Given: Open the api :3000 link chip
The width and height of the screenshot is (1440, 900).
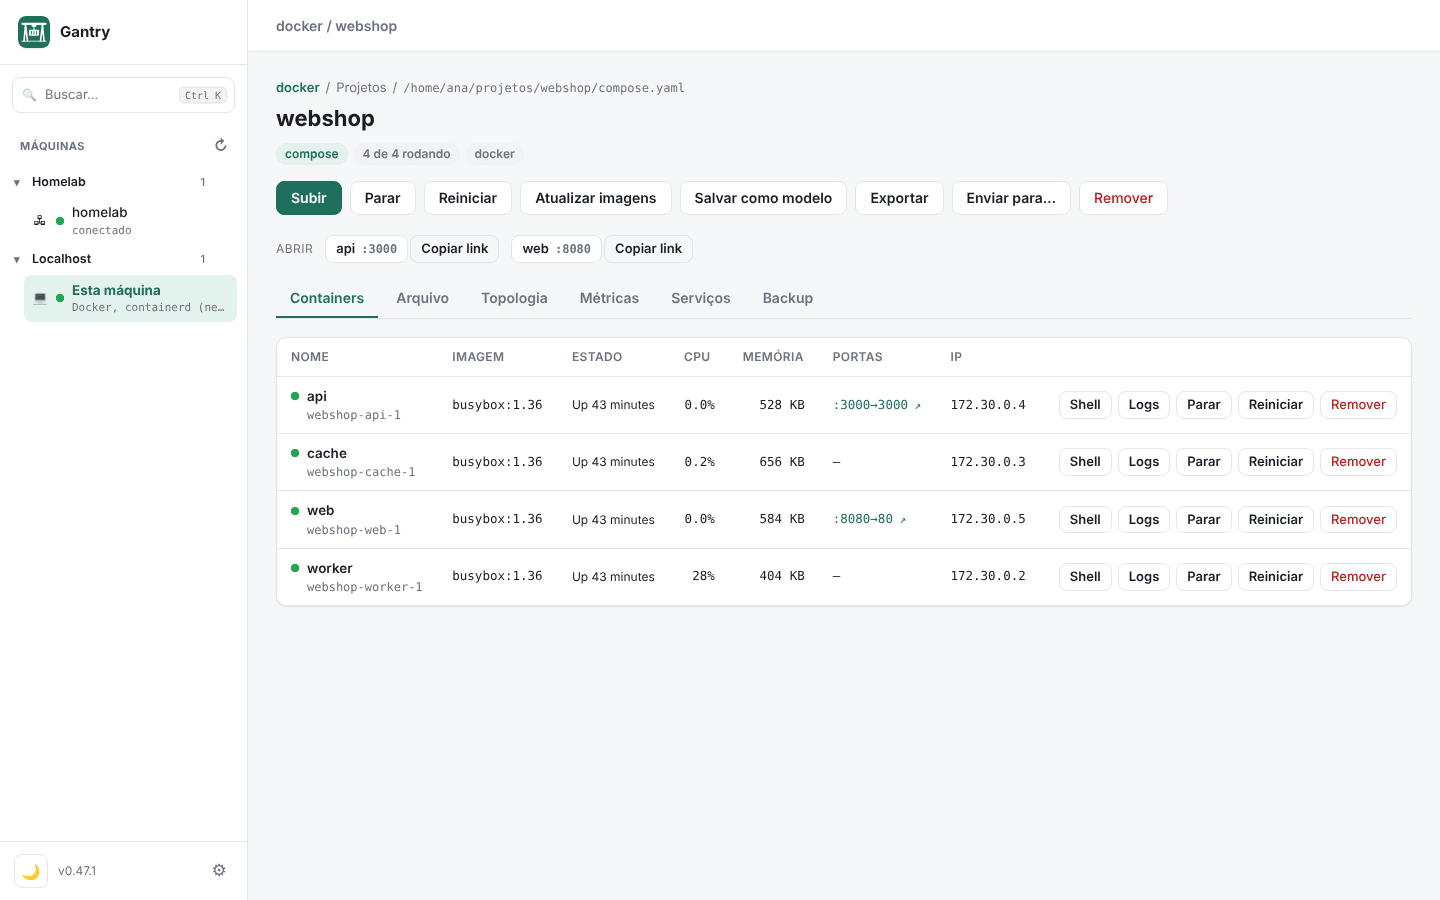Looking at the screenshot, I should click(366, 249).
